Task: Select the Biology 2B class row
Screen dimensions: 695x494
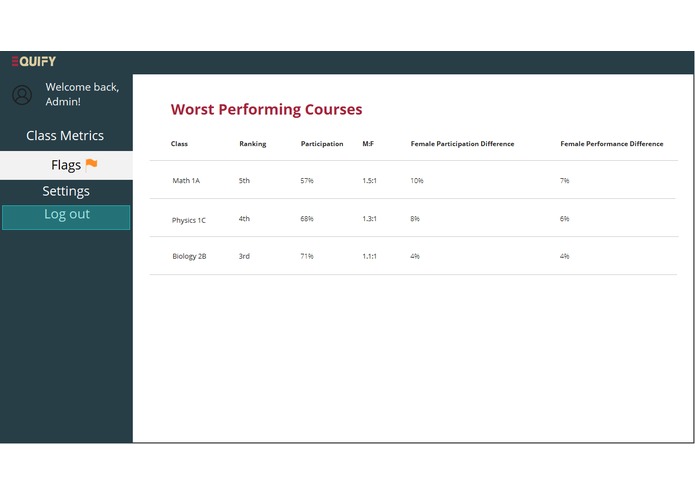Action: click(x=414, y=256)
